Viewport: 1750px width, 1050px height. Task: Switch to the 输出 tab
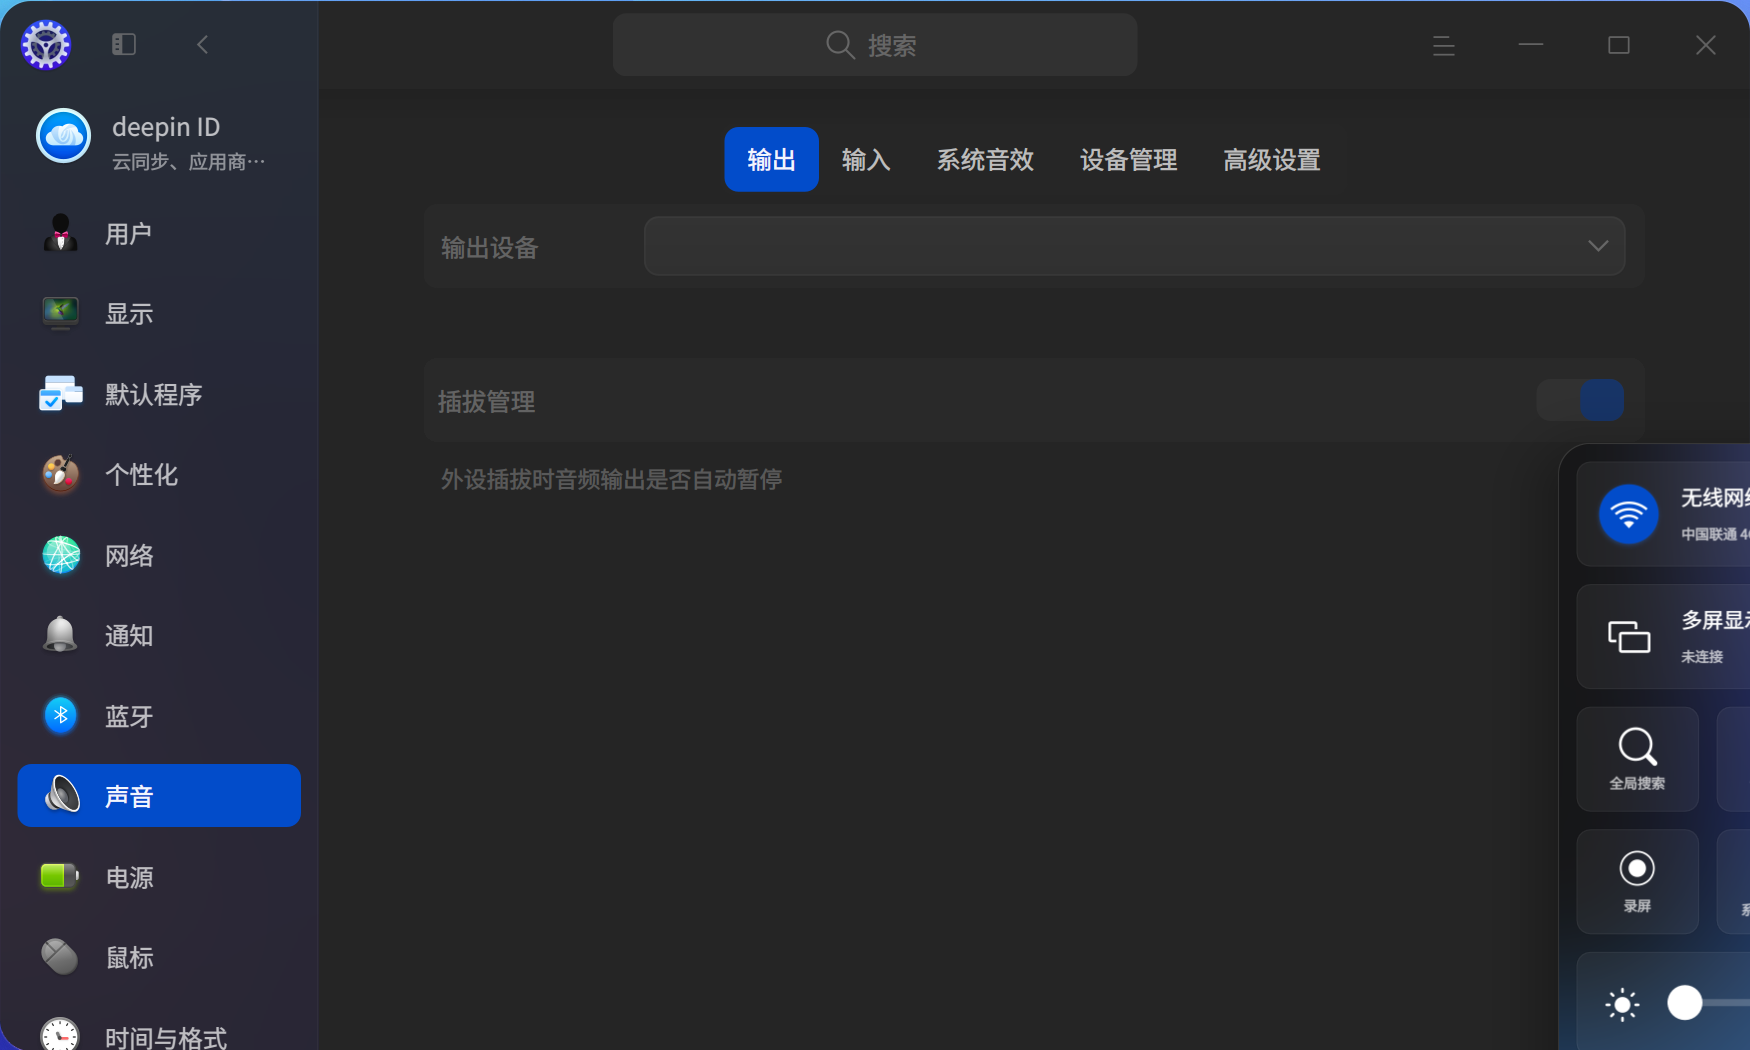pos(771,159)
